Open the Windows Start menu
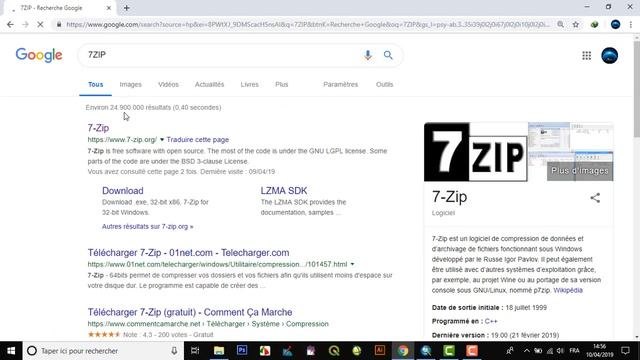 coord(11,351)
